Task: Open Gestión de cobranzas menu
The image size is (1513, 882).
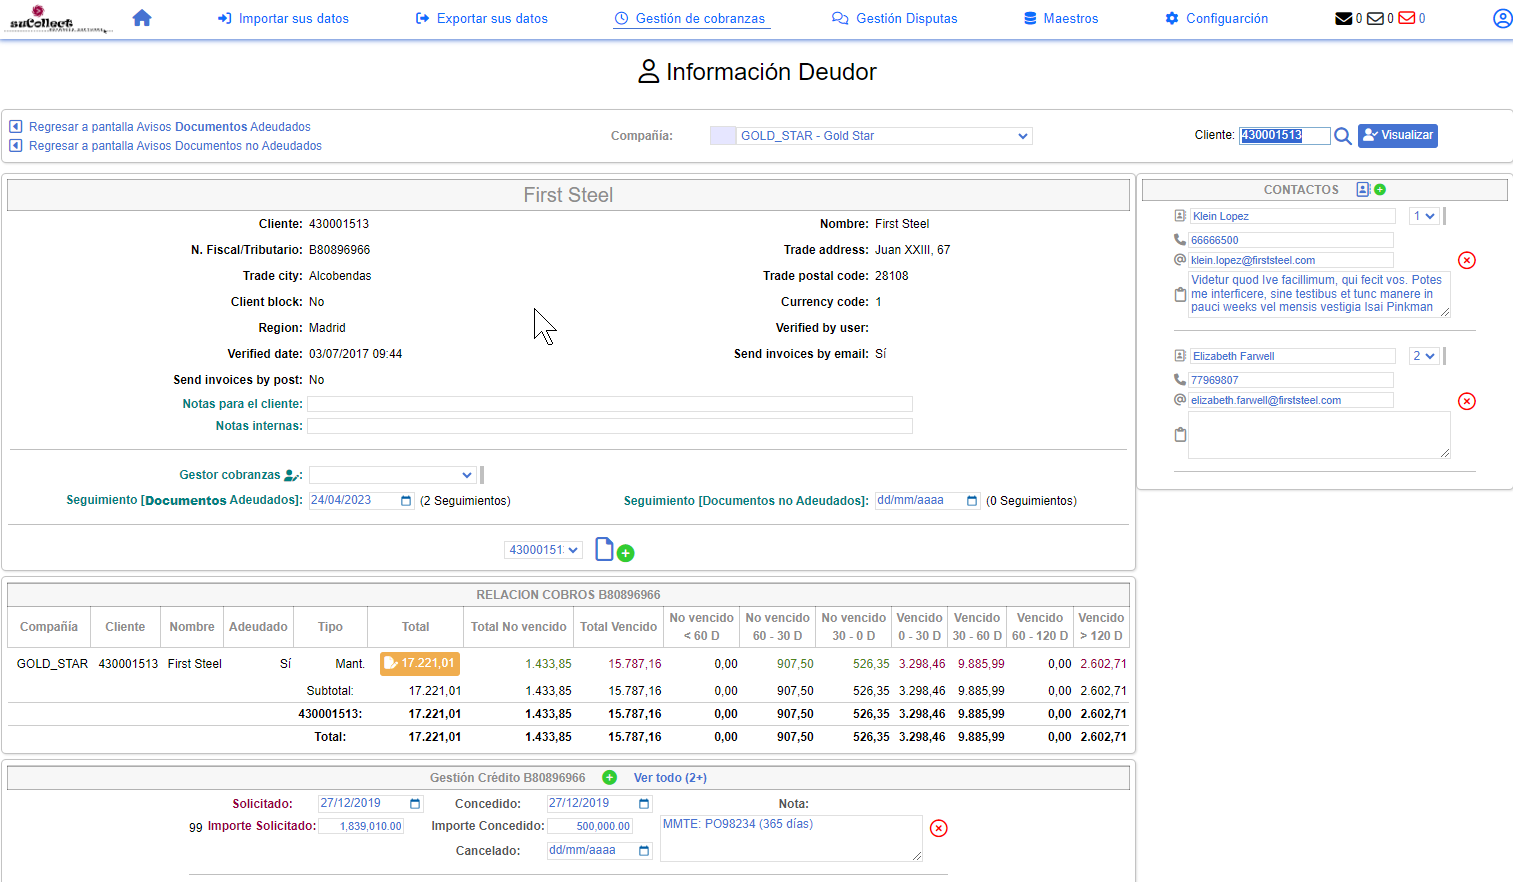Action: click(x=690, y=18)
